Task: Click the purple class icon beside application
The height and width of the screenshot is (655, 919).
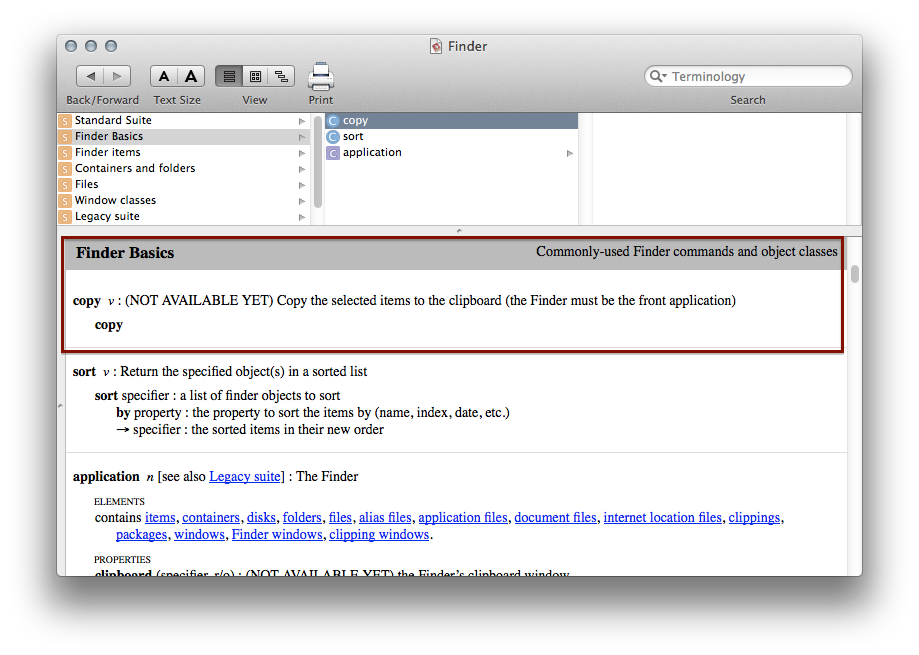Action: click(333, 153)
